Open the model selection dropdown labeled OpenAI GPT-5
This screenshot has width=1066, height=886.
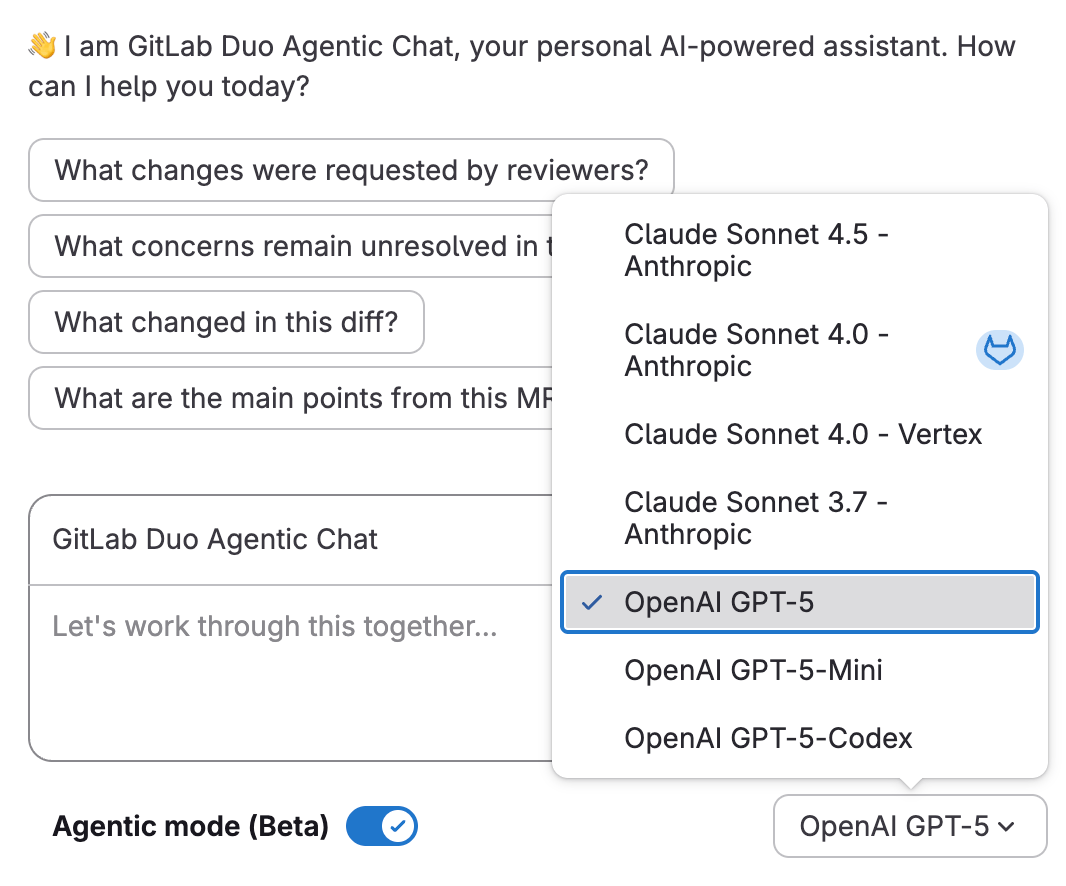point(909,826)
